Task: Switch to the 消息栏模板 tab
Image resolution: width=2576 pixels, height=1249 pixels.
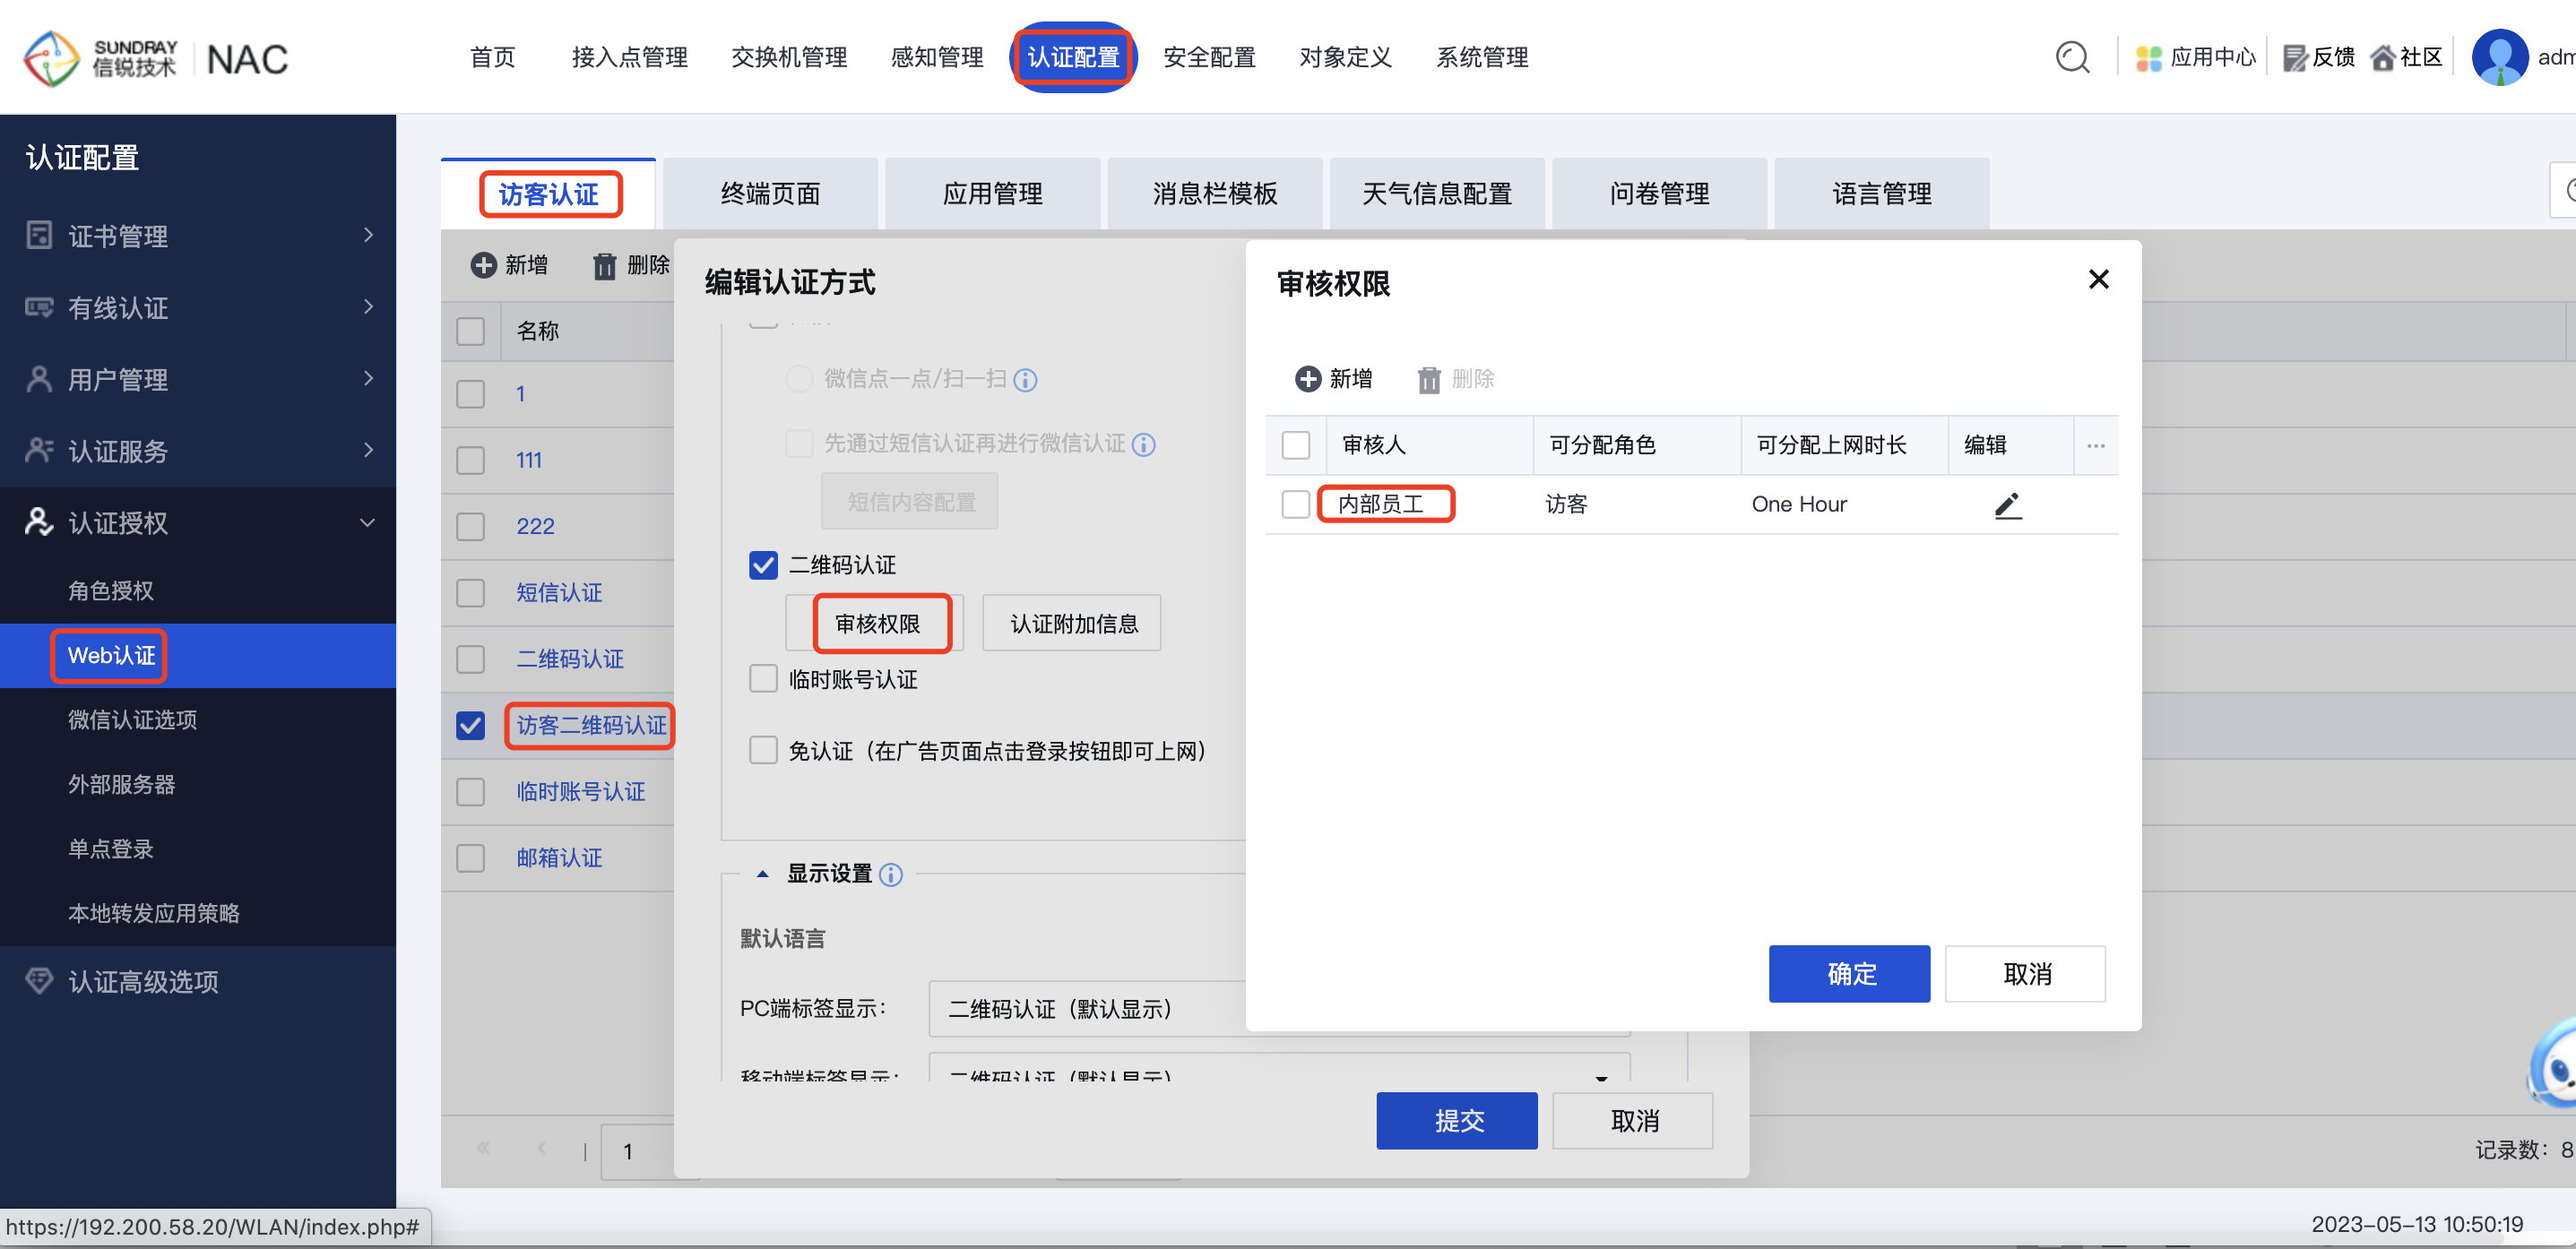Action: pos(1215,193)
